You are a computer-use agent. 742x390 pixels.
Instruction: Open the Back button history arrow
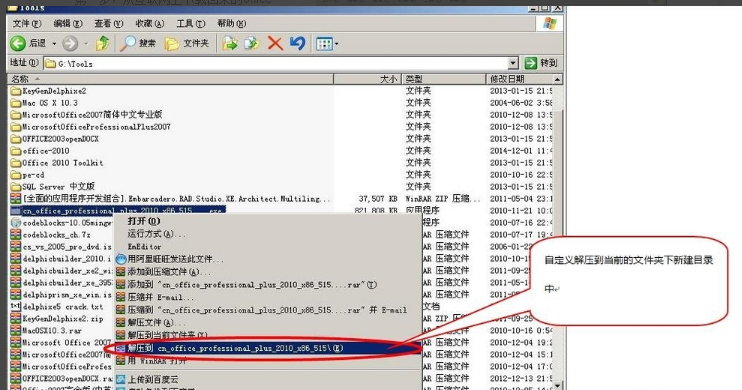[x=54, y=44]
